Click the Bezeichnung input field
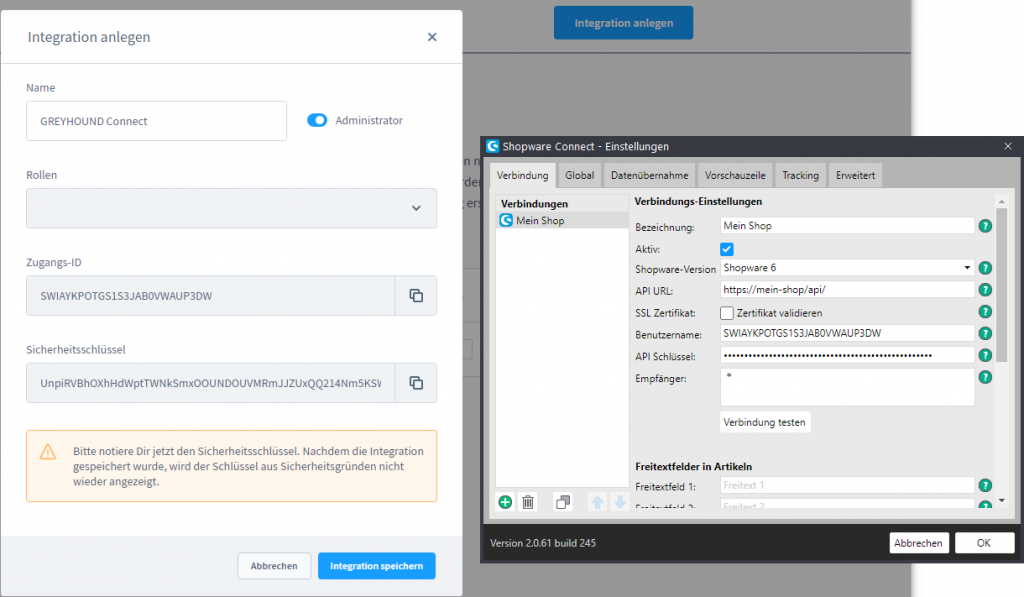The width and height of the screenshot is (1024, 597). click(x=847, y=226)
